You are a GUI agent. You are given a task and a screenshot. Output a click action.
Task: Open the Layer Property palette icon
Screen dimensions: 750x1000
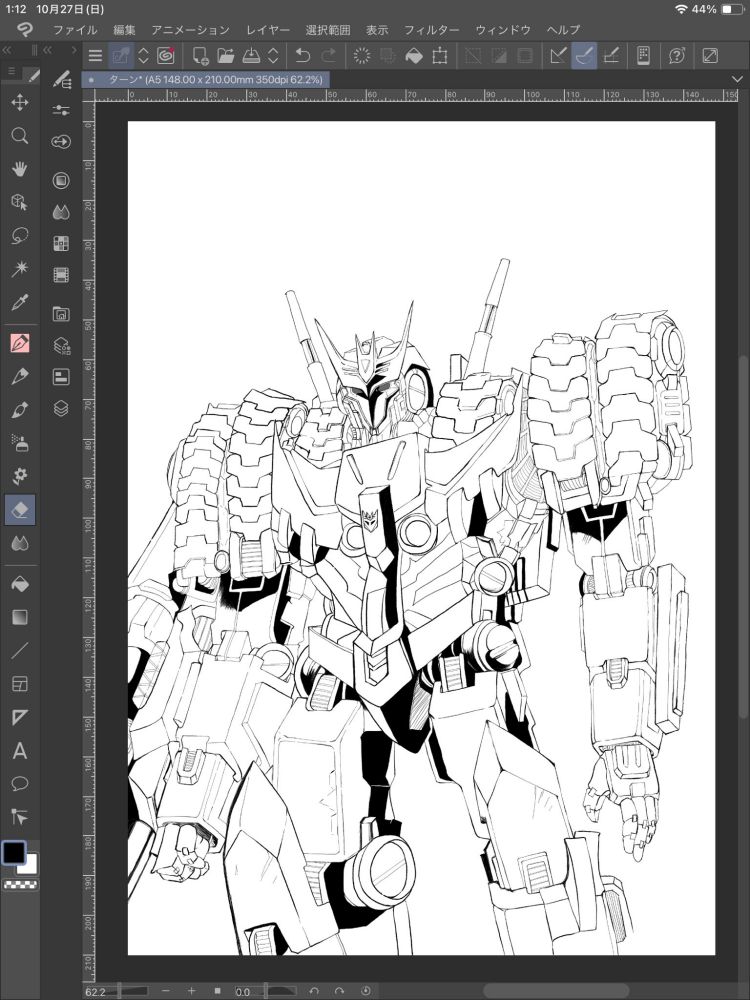61,377
